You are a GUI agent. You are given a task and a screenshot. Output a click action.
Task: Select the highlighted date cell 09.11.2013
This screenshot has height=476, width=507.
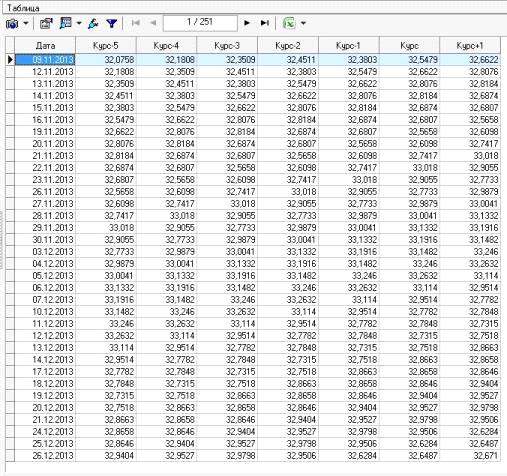click(x=45, y=60)
